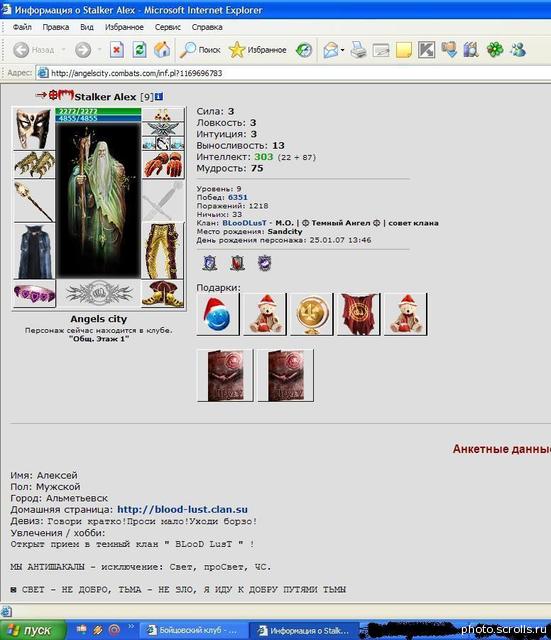Click the mask helmet equipment slot
This screenshot has height=640, width=551.
tap(34, 129)
